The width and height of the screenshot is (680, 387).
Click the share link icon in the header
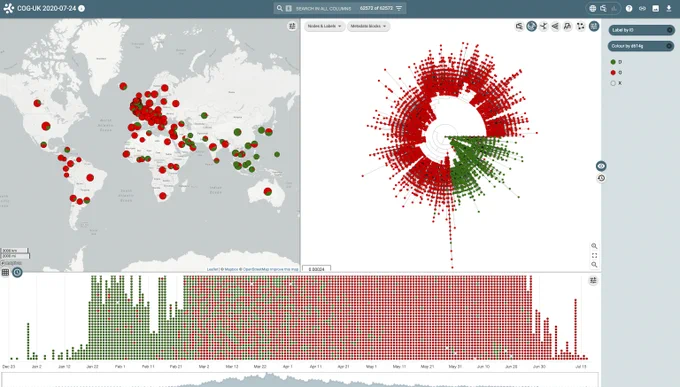642,8
